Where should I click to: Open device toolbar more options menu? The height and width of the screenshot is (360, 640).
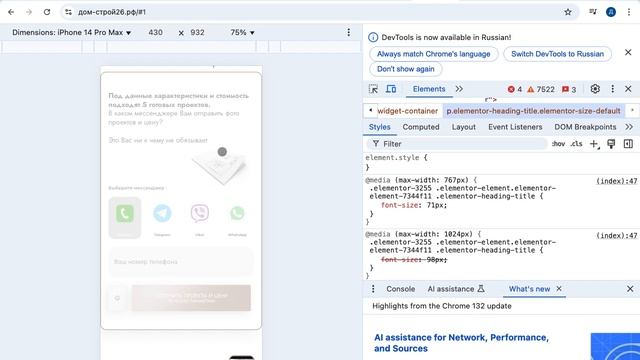tap(349, 33)
